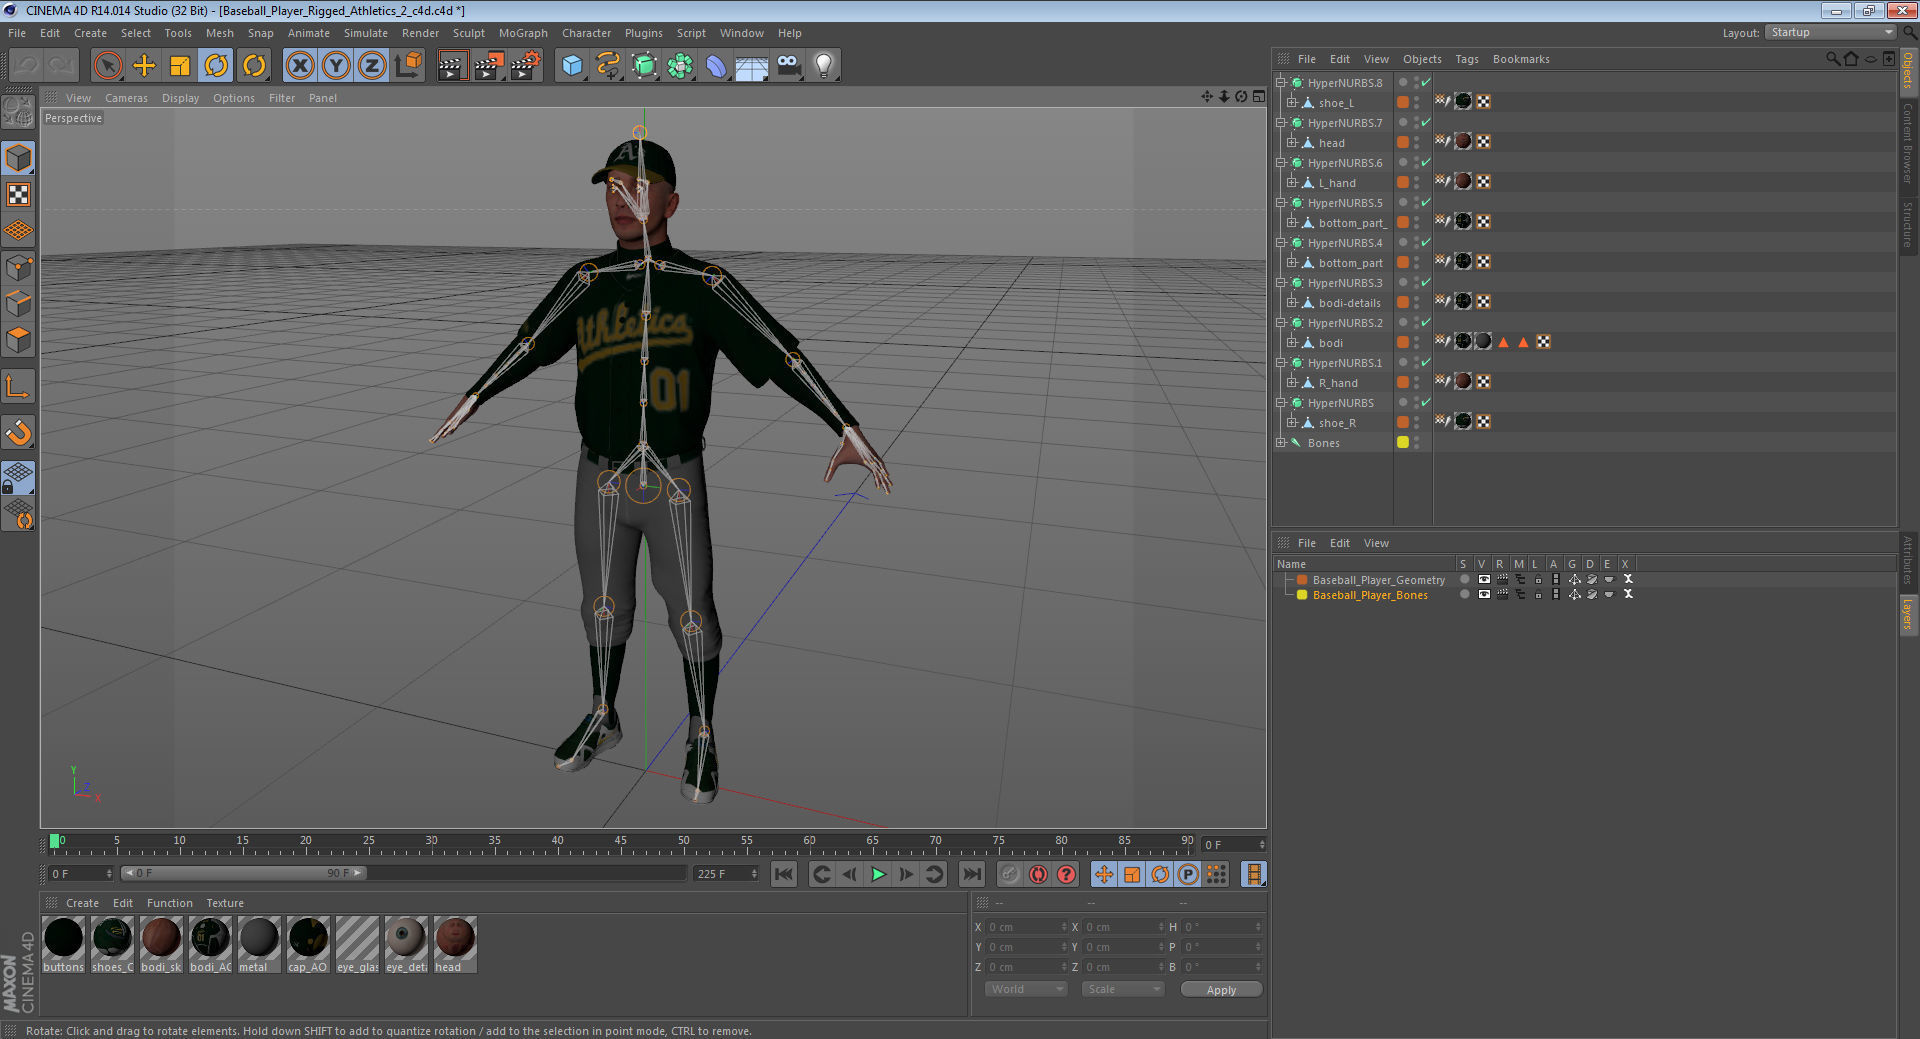Select the R_hand object row

pos(1338,383)
